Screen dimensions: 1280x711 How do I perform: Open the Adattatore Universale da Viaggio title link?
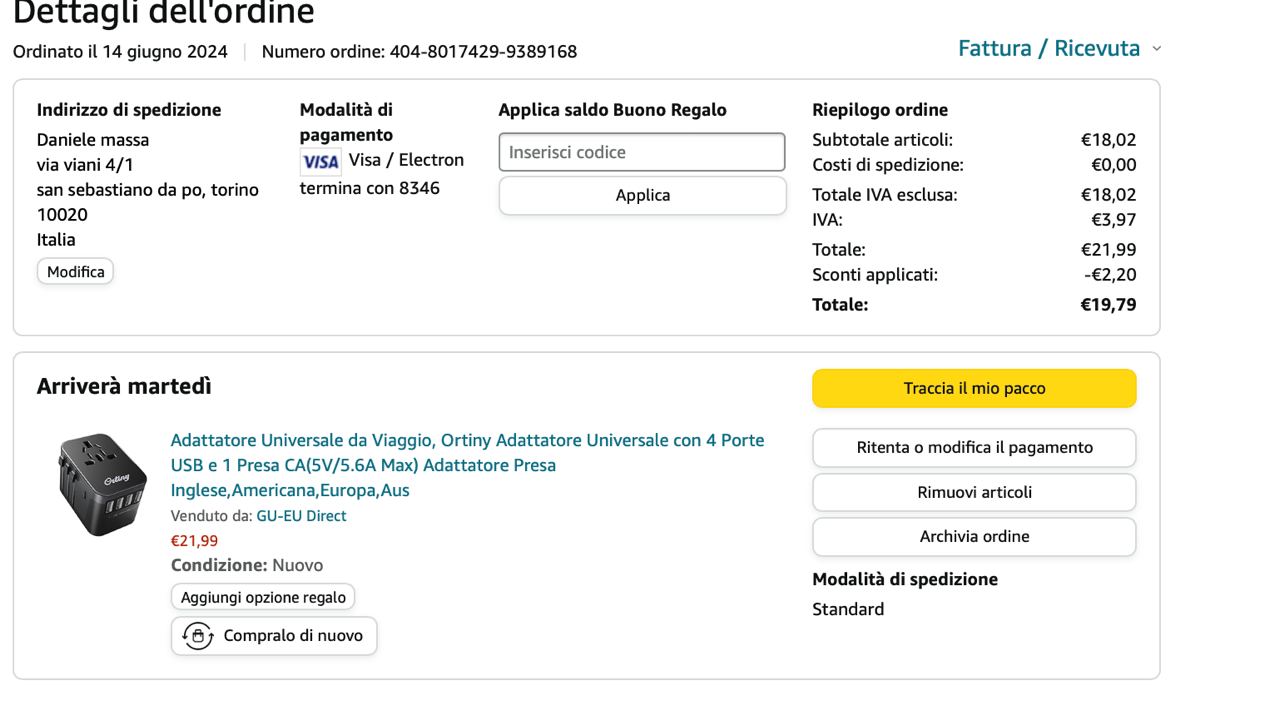(x=467, y=465)
